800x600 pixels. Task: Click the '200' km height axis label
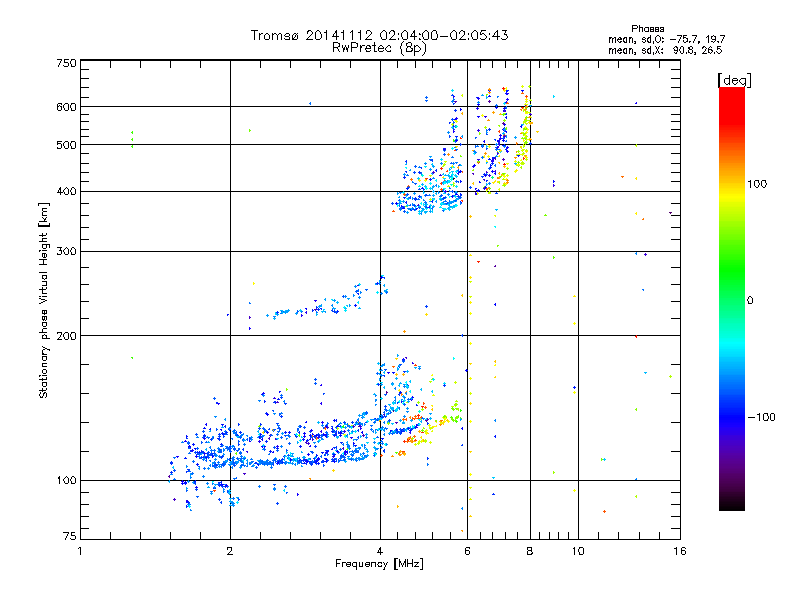click(66, 336)
